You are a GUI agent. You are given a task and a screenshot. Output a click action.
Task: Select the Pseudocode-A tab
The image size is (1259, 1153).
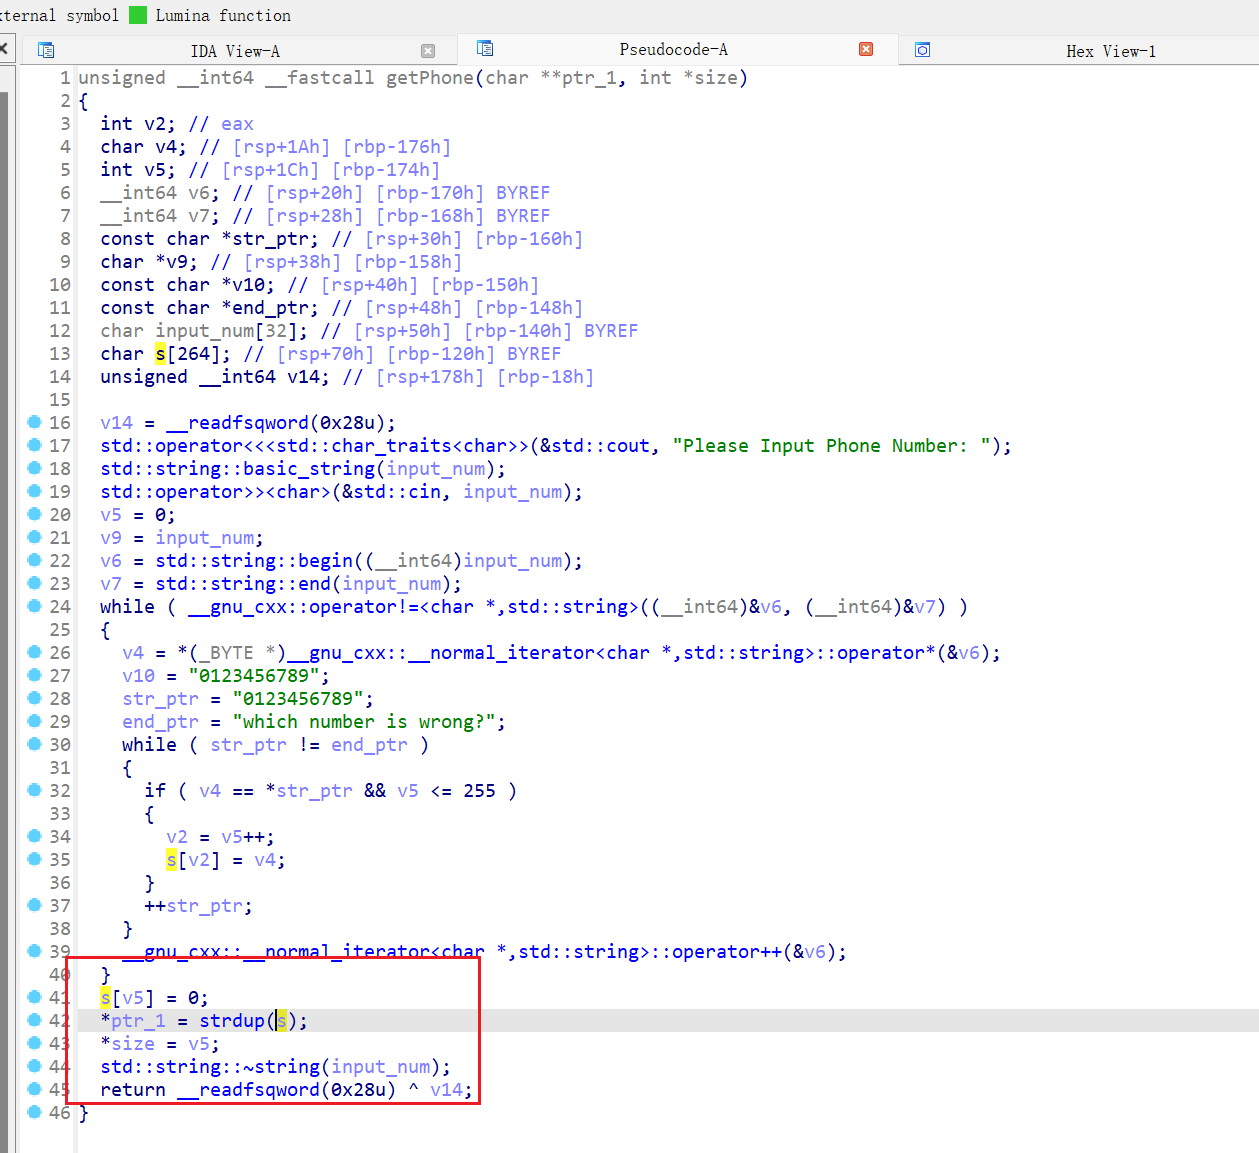(673, 49)
